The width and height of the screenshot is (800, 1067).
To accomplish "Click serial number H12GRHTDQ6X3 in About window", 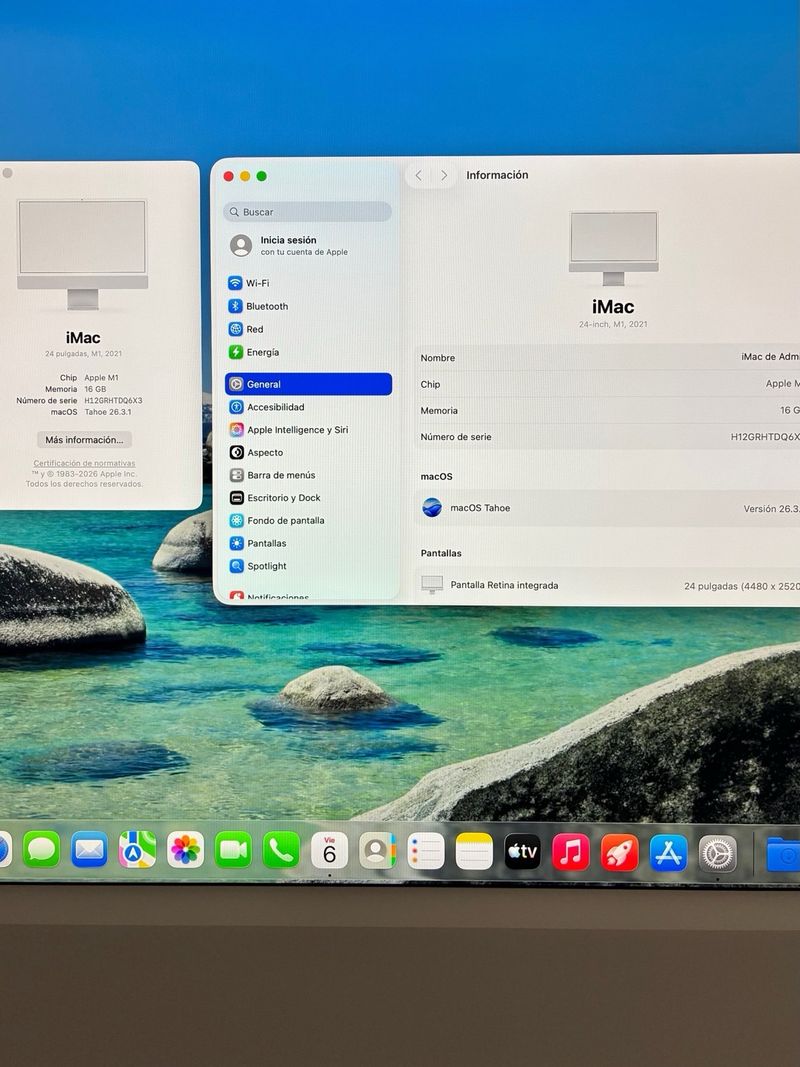I will [x=114, y=401].
